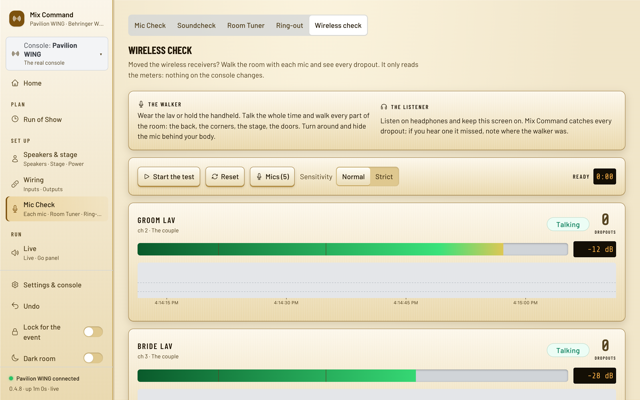Image resolution: width=640 pixels, height=400 pixels.
Task: Click the Wiring cable icon
Action: [x=15, y=184]
